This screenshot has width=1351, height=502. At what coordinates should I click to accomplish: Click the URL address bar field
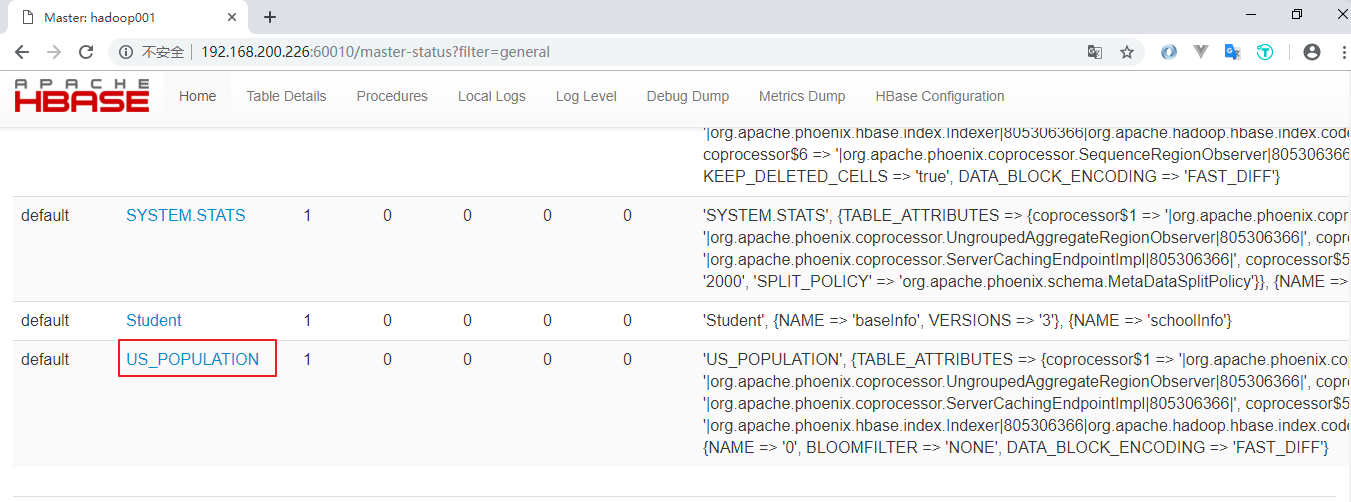(x=600, y=52)
